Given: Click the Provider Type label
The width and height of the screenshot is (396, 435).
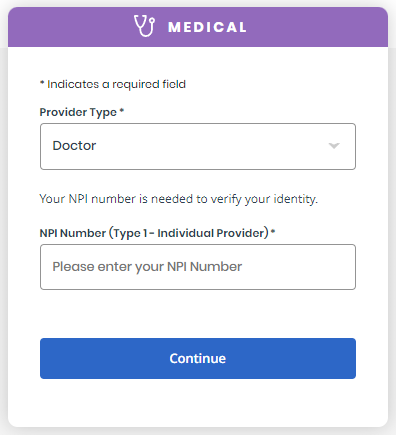Looking at the screenshot, I should point(78,112).
